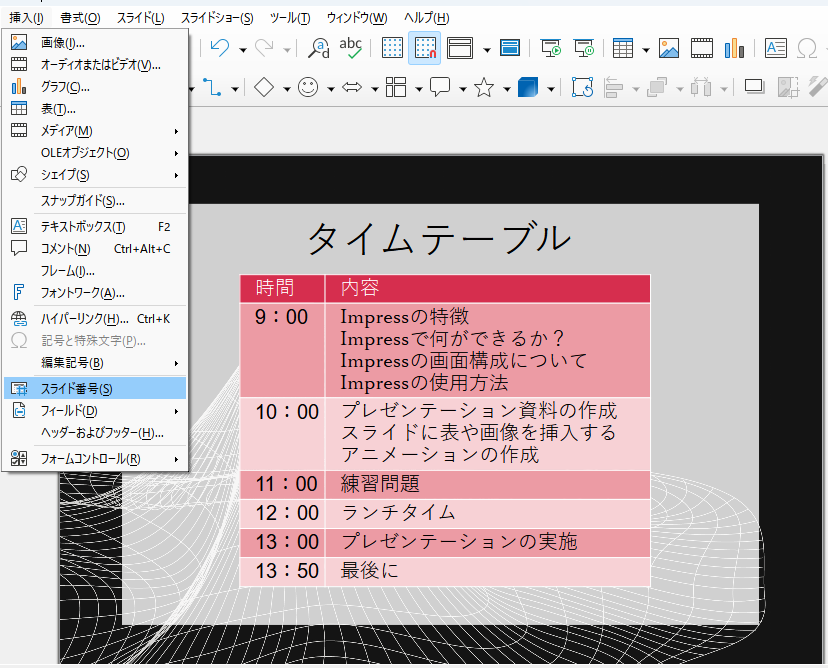
Task: Open dropdown arrow beside Display Views
Action: click(487, 50)
